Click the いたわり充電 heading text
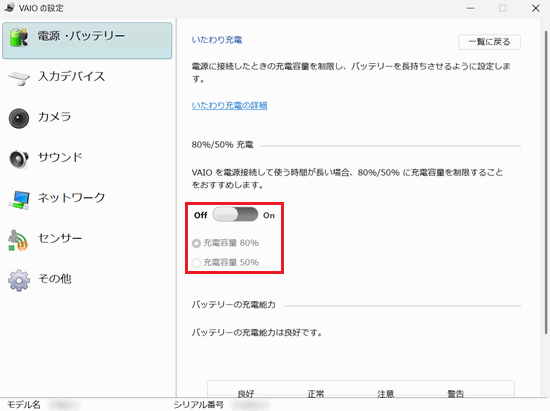The width and height of the screenshot is (550, 411). 217,40
